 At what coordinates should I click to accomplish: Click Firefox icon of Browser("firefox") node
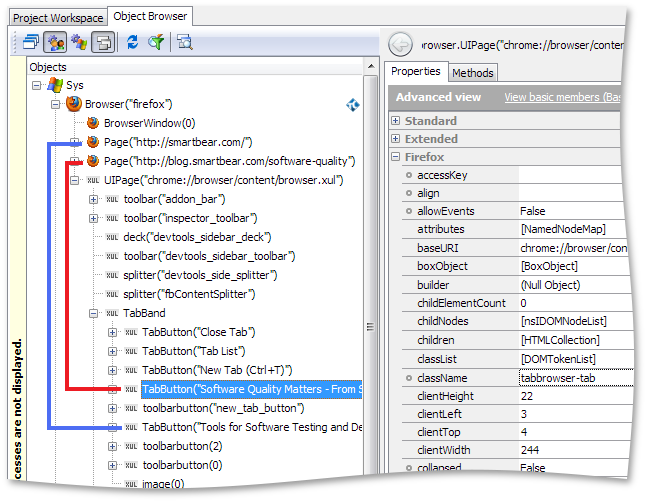74,104
